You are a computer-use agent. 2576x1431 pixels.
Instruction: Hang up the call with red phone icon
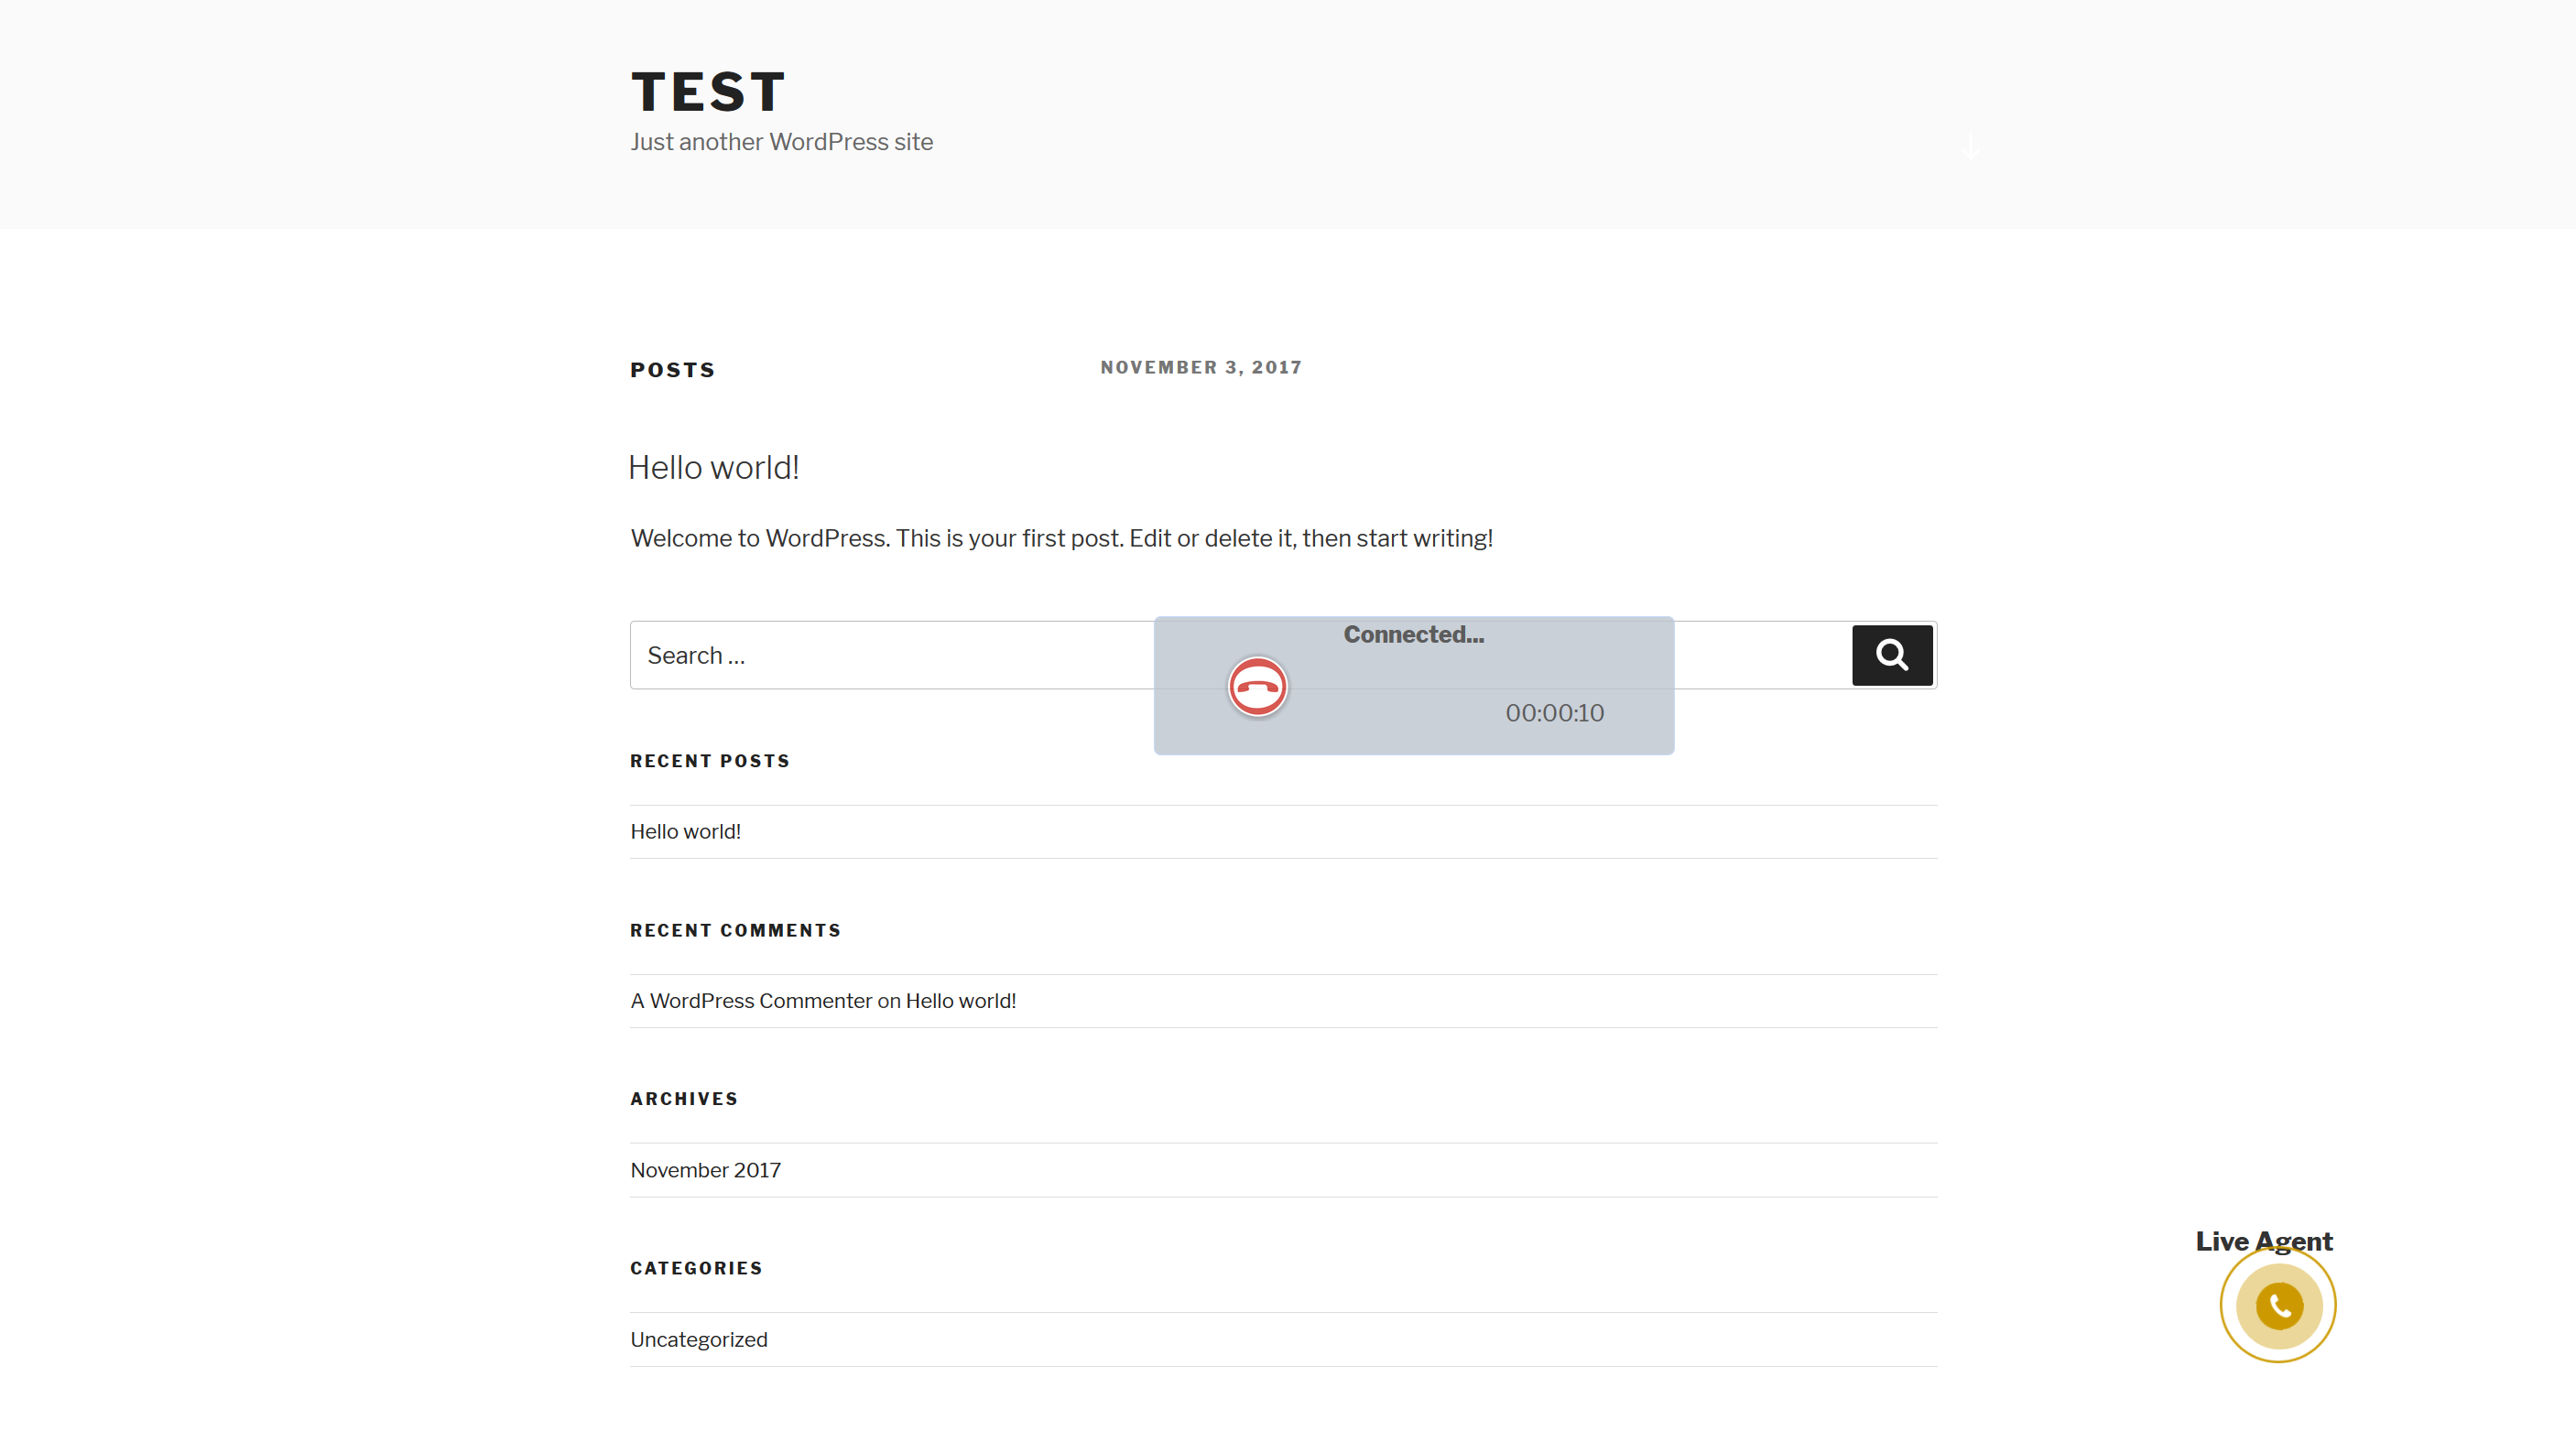tap(1257, 686)
